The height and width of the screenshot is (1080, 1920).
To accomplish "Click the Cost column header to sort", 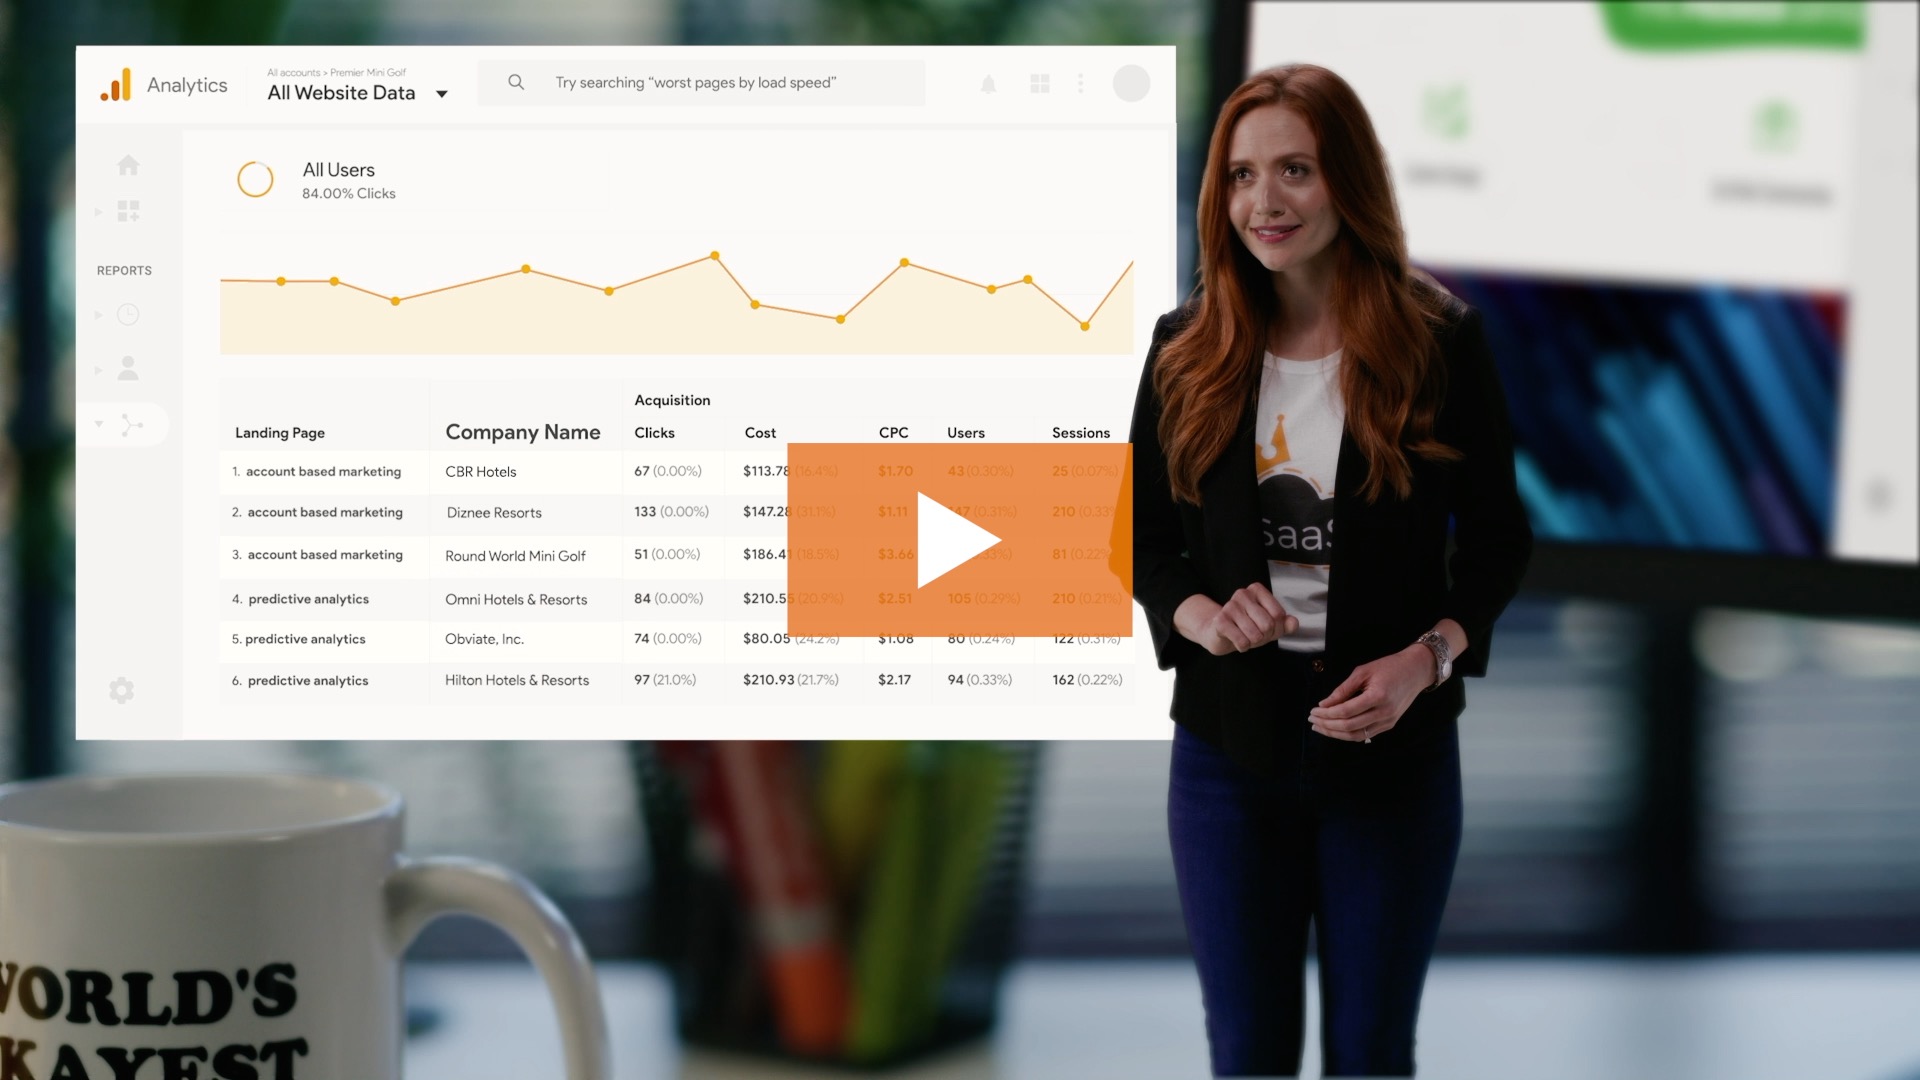I will tap(758, 433).
